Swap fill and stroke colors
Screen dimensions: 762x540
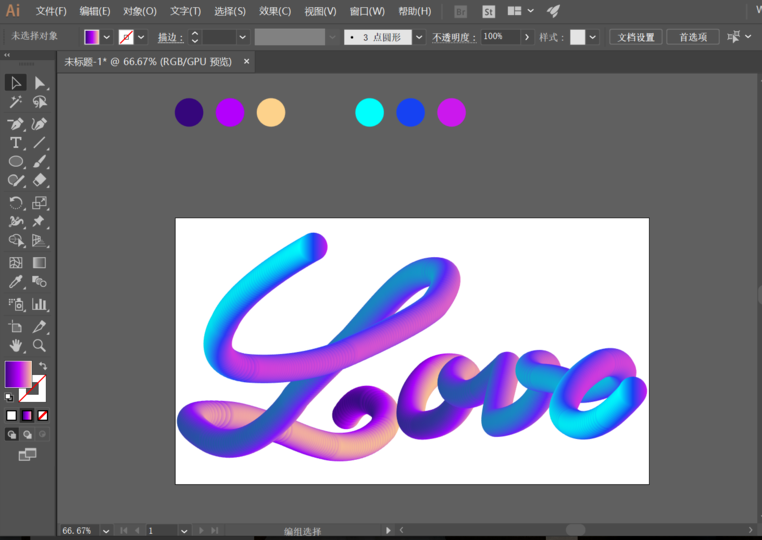pyautogui.click(x=42, y=366)
